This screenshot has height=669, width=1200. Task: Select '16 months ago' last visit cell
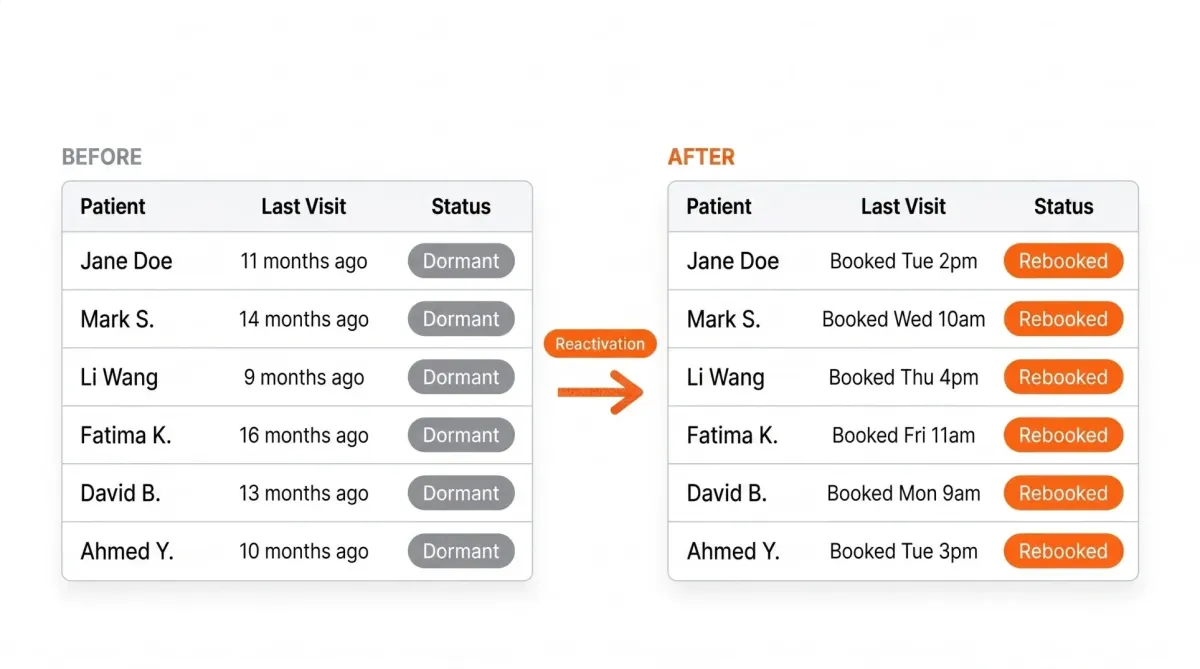tap(303, 435)
